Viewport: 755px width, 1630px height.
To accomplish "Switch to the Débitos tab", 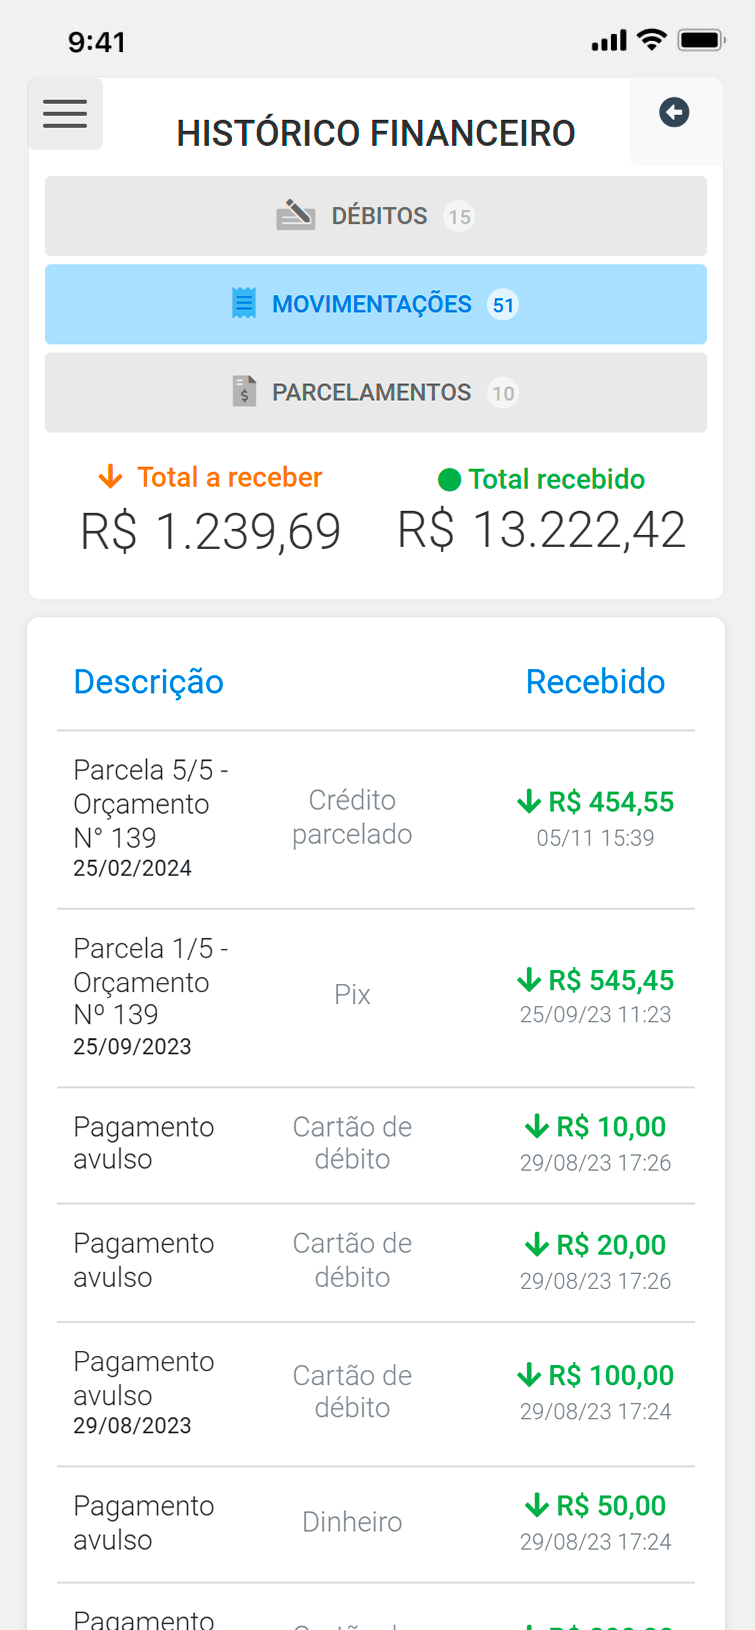I will click(x=378, y=216).
